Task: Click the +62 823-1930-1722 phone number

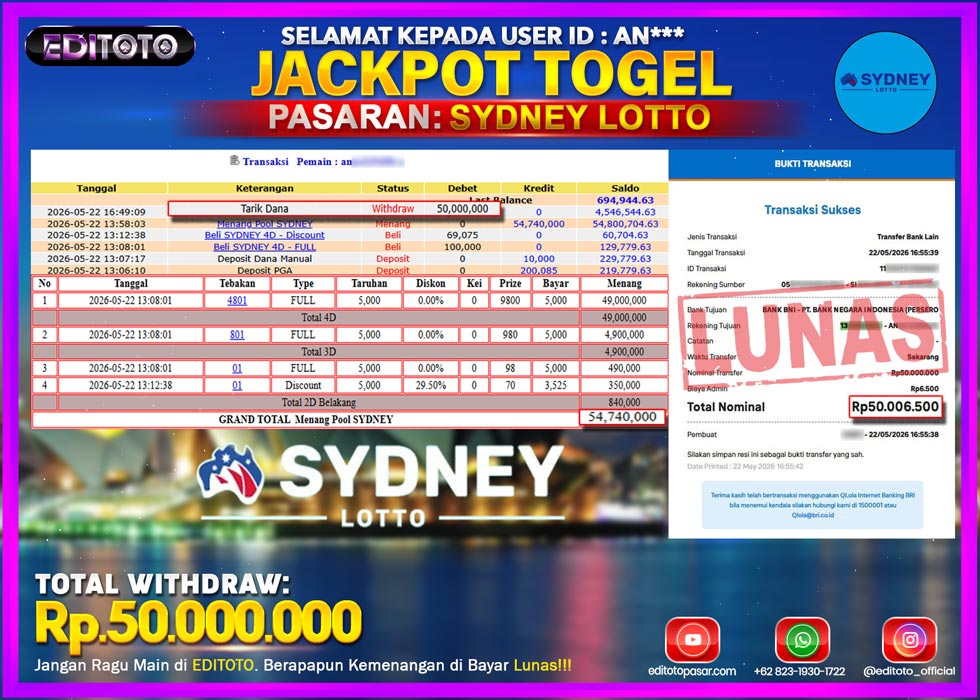Action: click(799, 671)
